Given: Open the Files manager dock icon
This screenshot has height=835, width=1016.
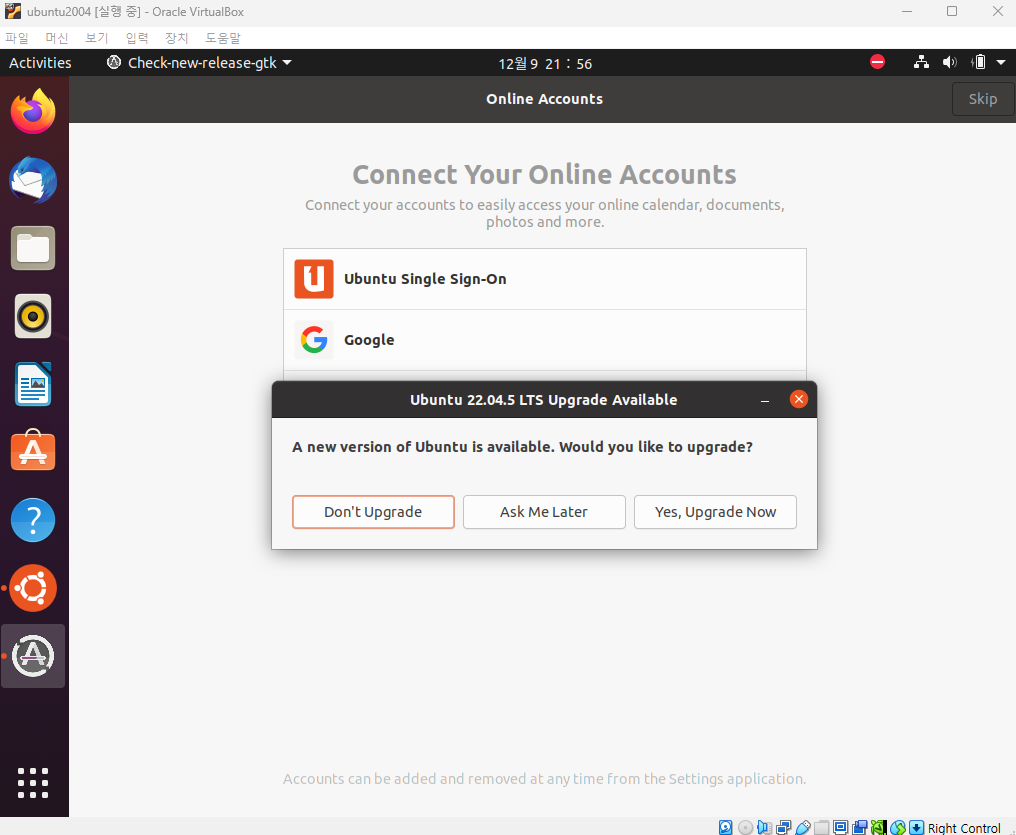Looking at the screenshot, I should (x=33, y=248).
